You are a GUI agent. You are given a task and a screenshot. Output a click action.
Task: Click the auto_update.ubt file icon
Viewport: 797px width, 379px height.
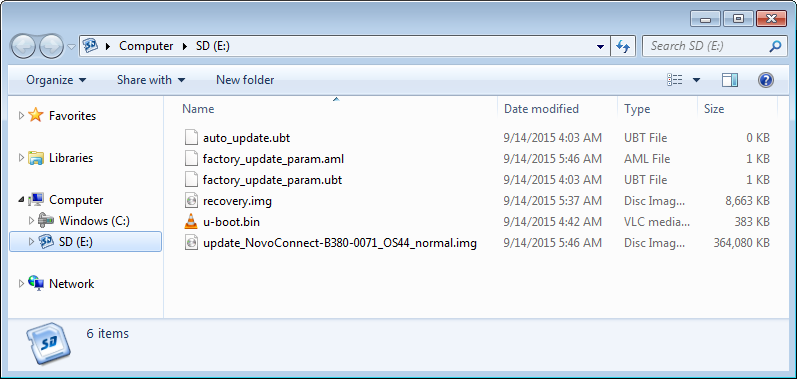click(x=191, y=138)
